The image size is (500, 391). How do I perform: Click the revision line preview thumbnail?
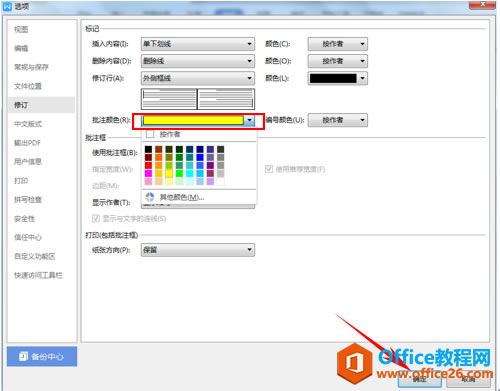tap(198, 99)
